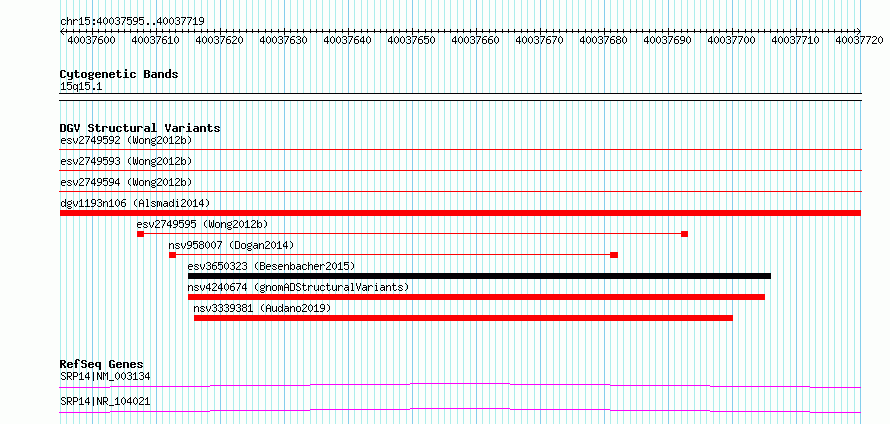Open variant esv2749594 (Wong2012b) label
The height and width of the screenshot is (424, 890).
(126, 182)
